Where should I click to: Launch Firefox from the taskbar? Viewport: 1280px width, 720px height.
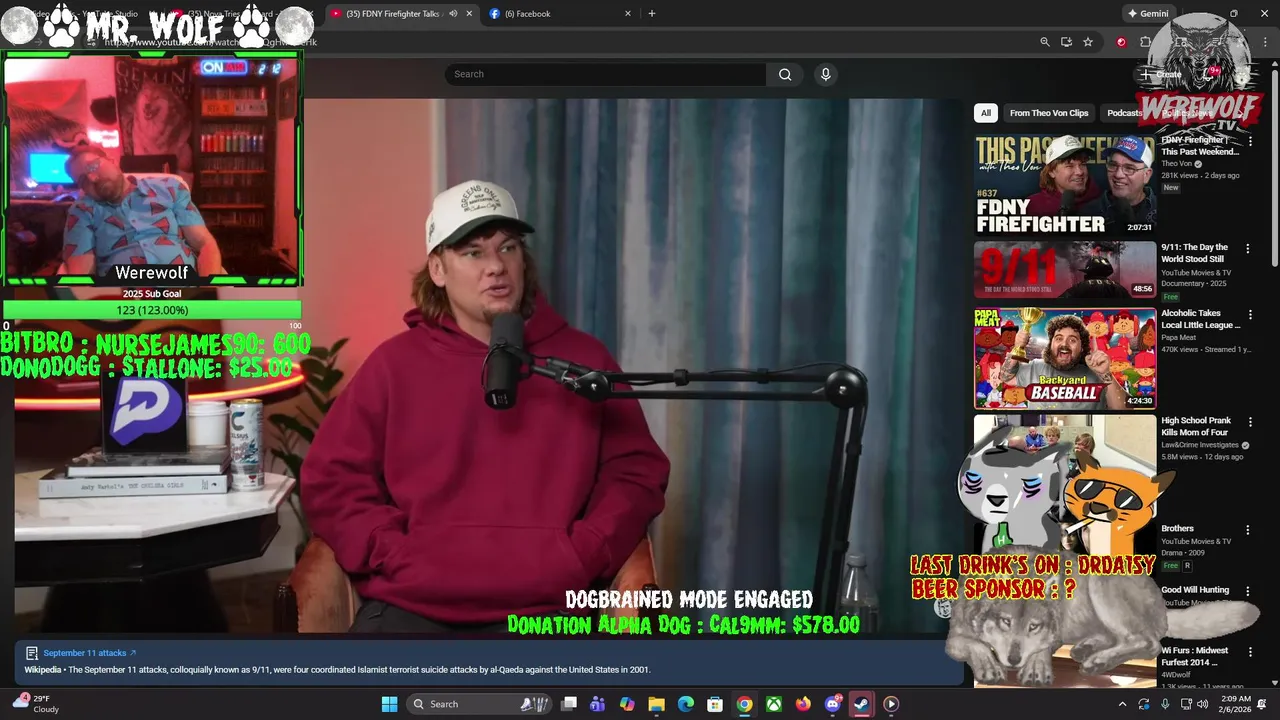tap(803, 704)
